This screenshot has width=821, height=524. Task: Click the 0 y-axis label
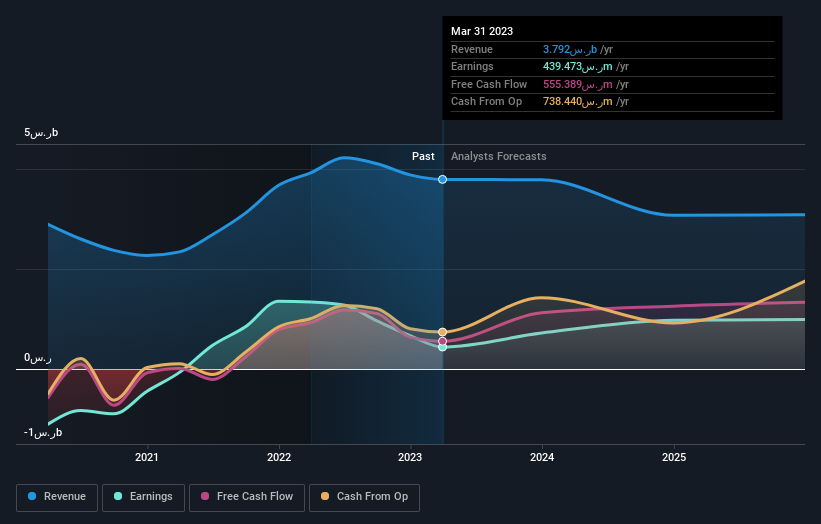pyautogui.click(x=38, y=358)
